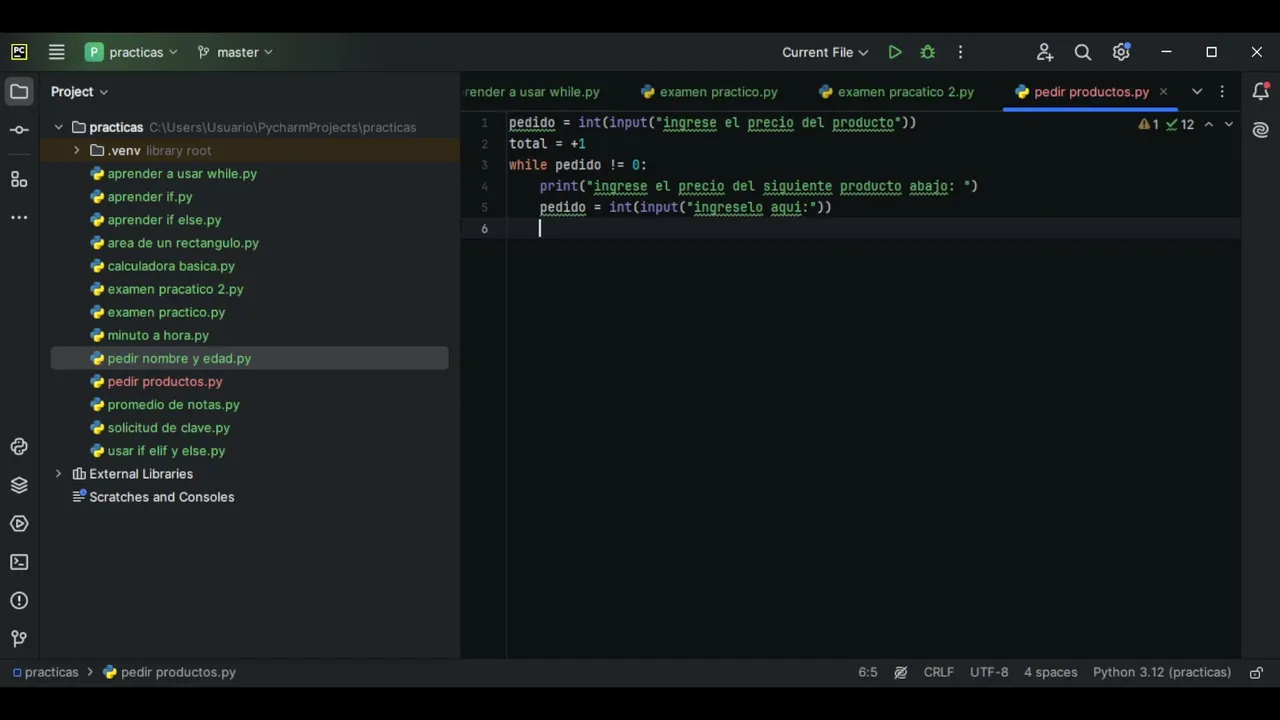Viewport: 1280px width, 720px height.
Task: Open the Current File run configuration dropdown
Action: click(x=825, y=52)
